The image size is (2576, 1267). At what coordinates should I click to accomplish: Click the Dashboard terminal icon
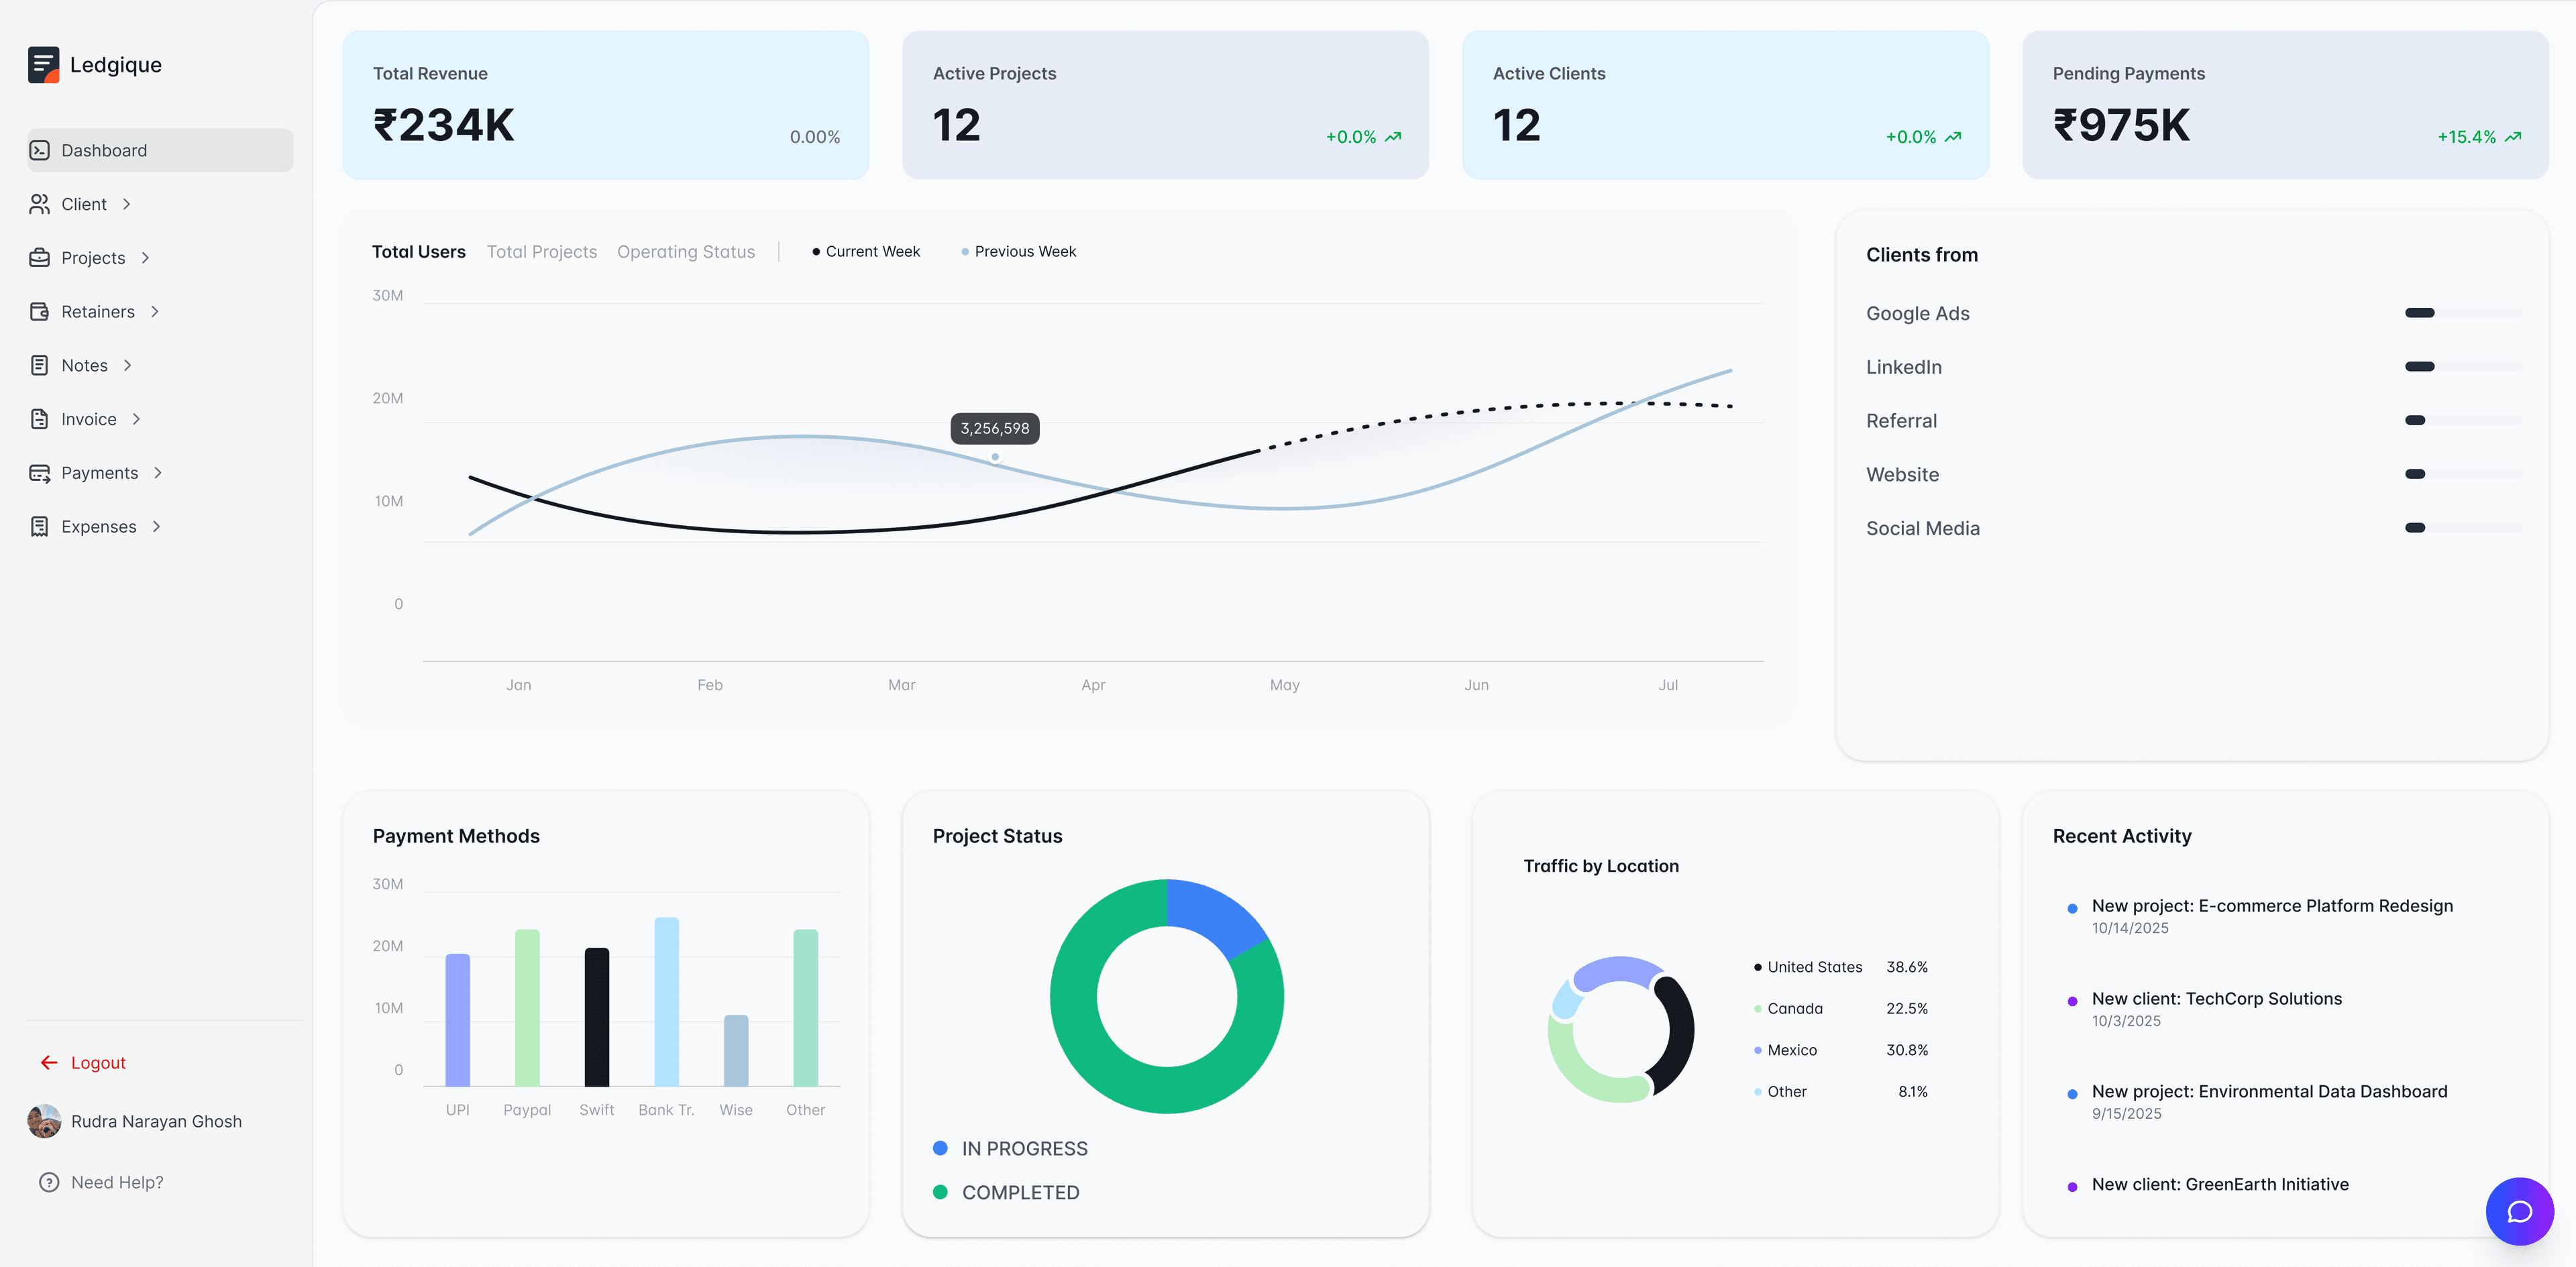click(40, 150)
